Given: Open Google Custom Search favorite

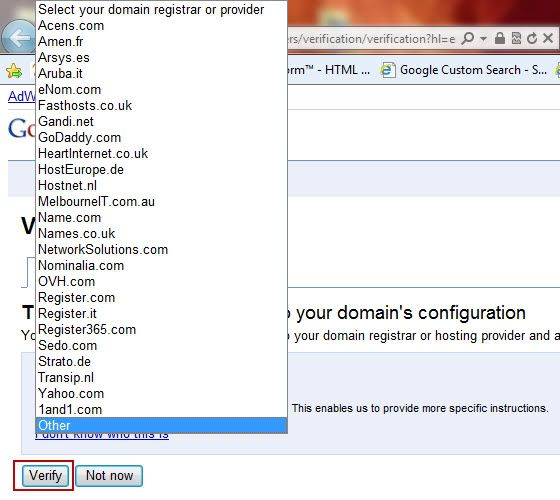Looking at the screenshot, I should click(x=473, y=70).
